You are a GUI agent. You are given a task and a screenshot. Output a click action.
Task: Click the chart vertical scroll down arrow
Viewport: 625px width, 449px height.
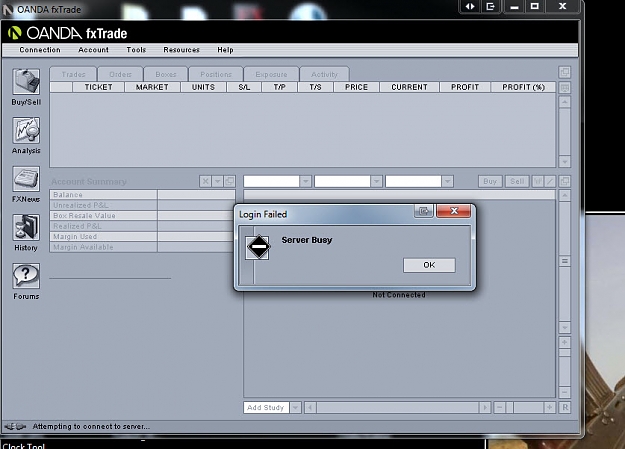click(565, 327)
